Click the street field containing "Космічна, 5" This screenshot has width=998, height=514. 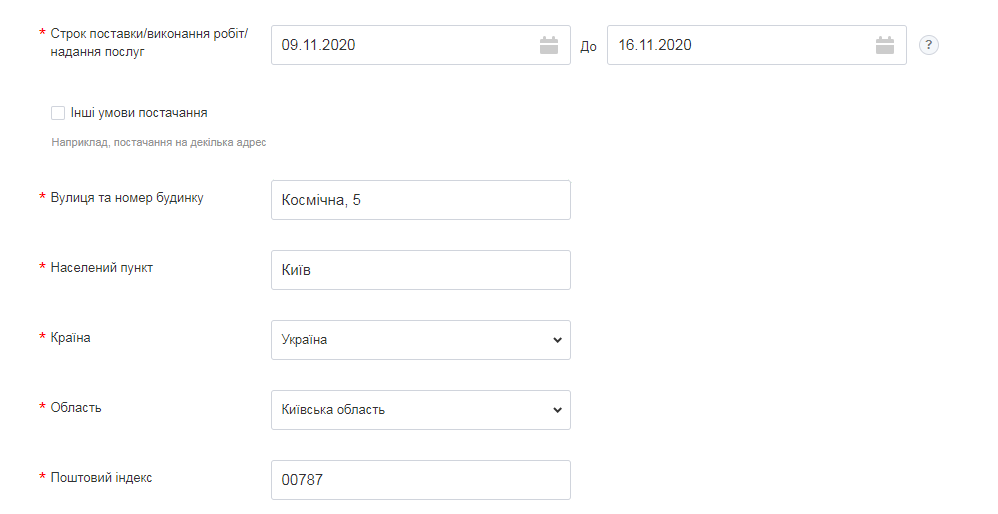coord(420,200)
